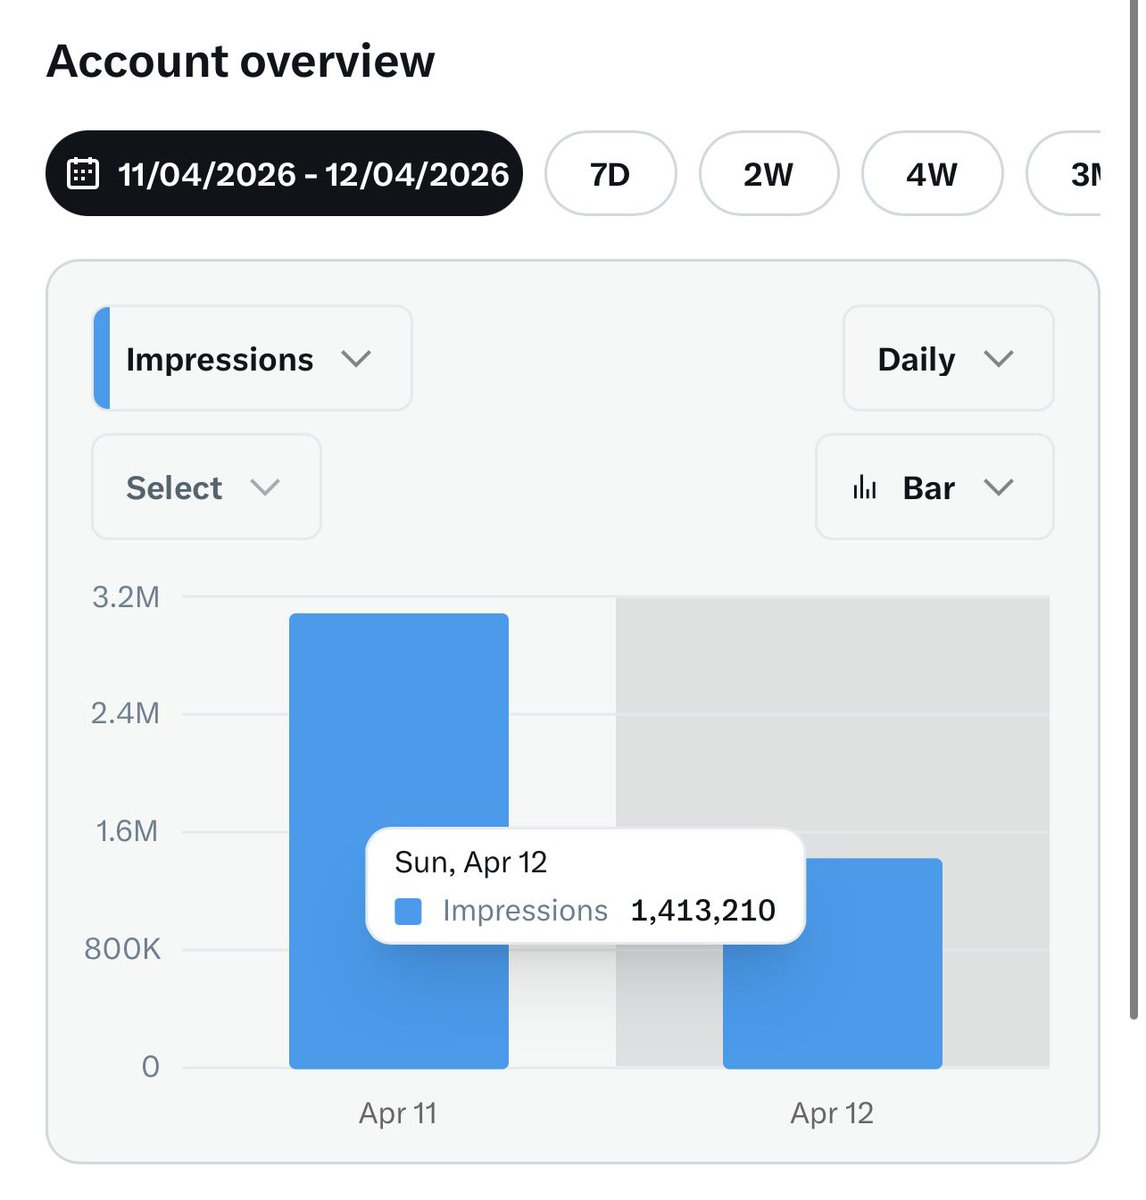Open the Impressions metric dropdown

pyautogui.click(x=252, y=358)
